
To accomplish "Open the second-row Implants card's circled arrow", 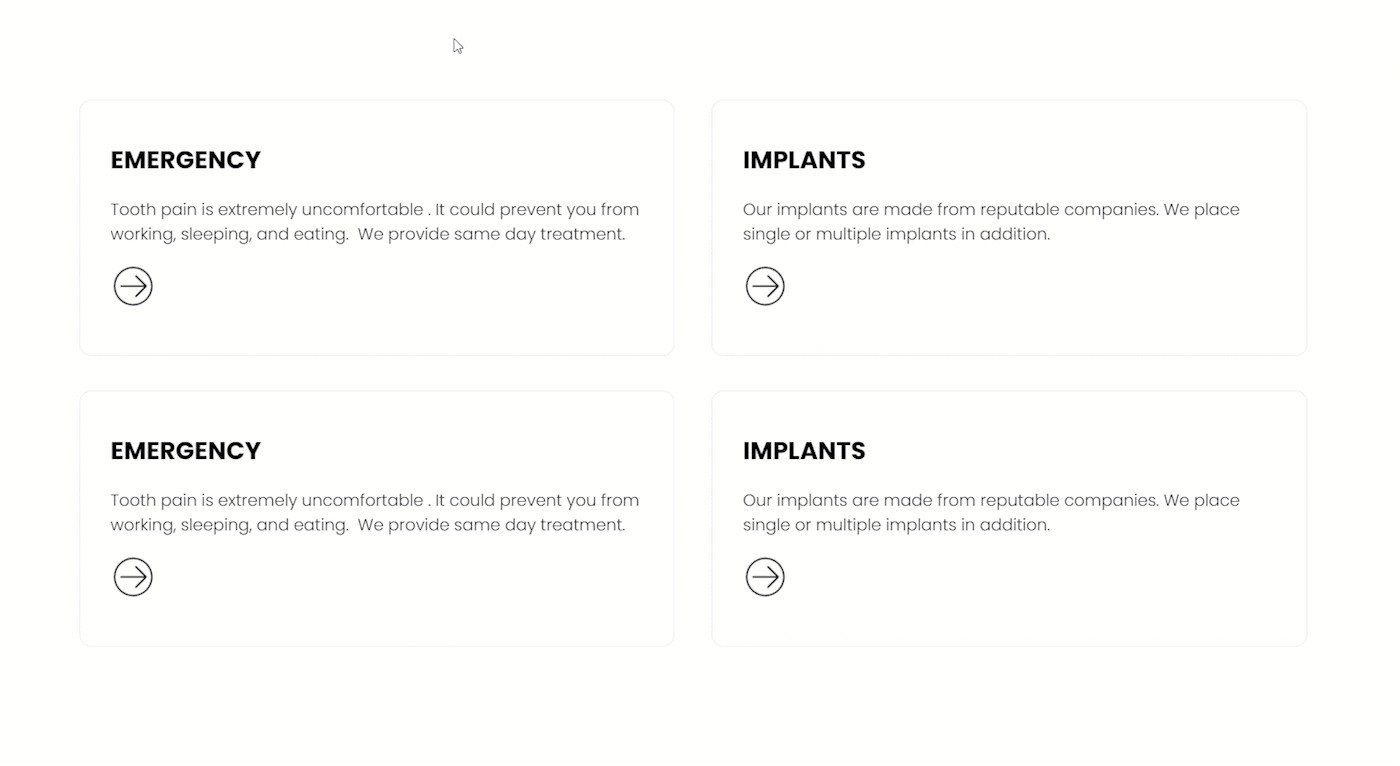I will point(765,577).
